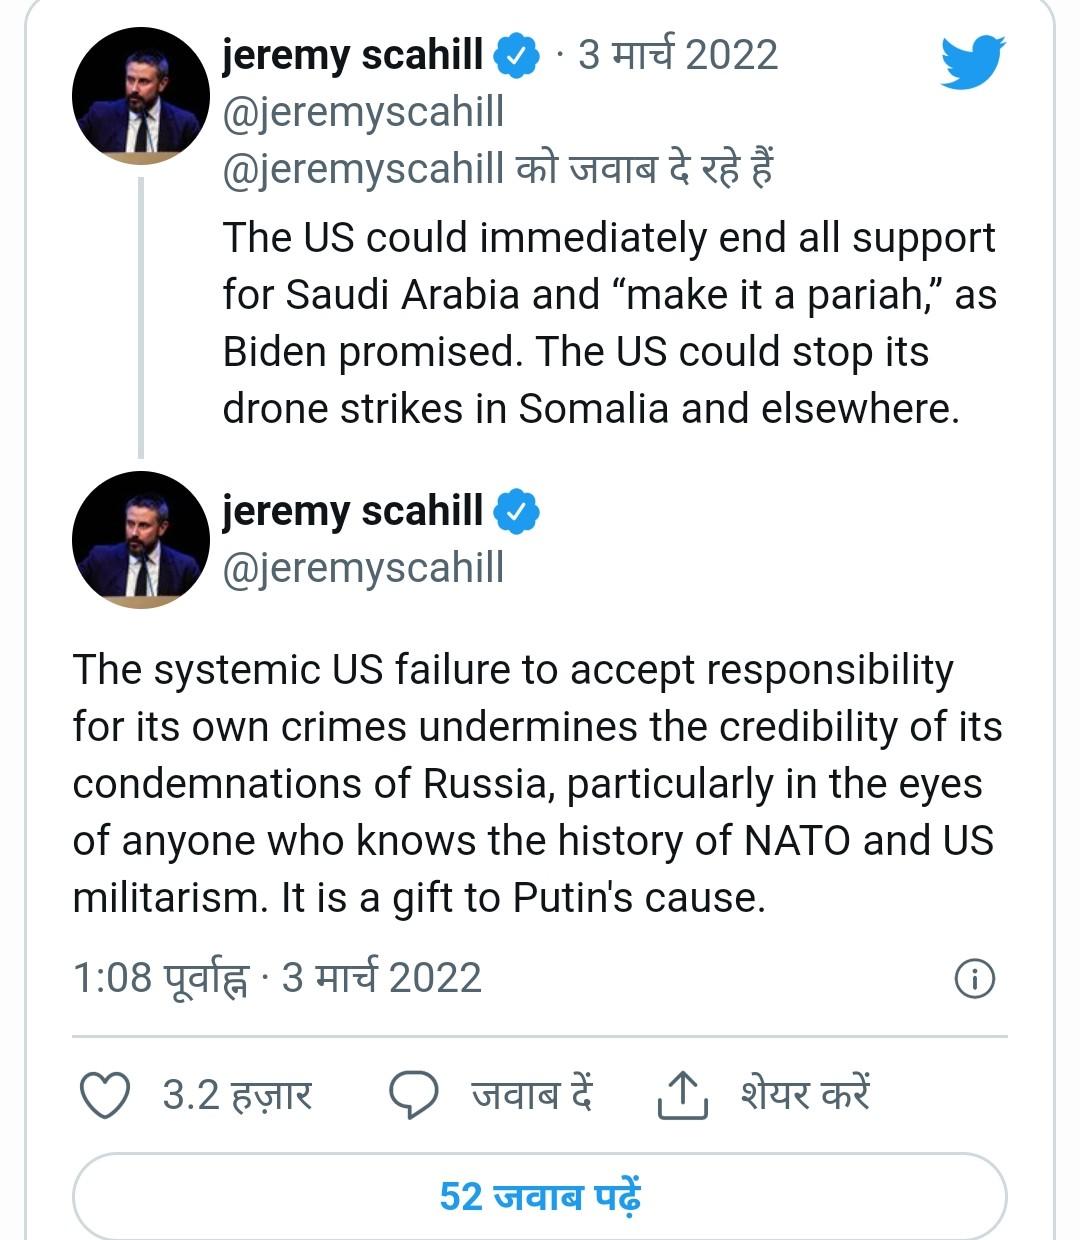This screenshot has width=1080, height=1240.
Task: Click the top 'jeremy scahill' display name
Action: click(x=352, y=55)
